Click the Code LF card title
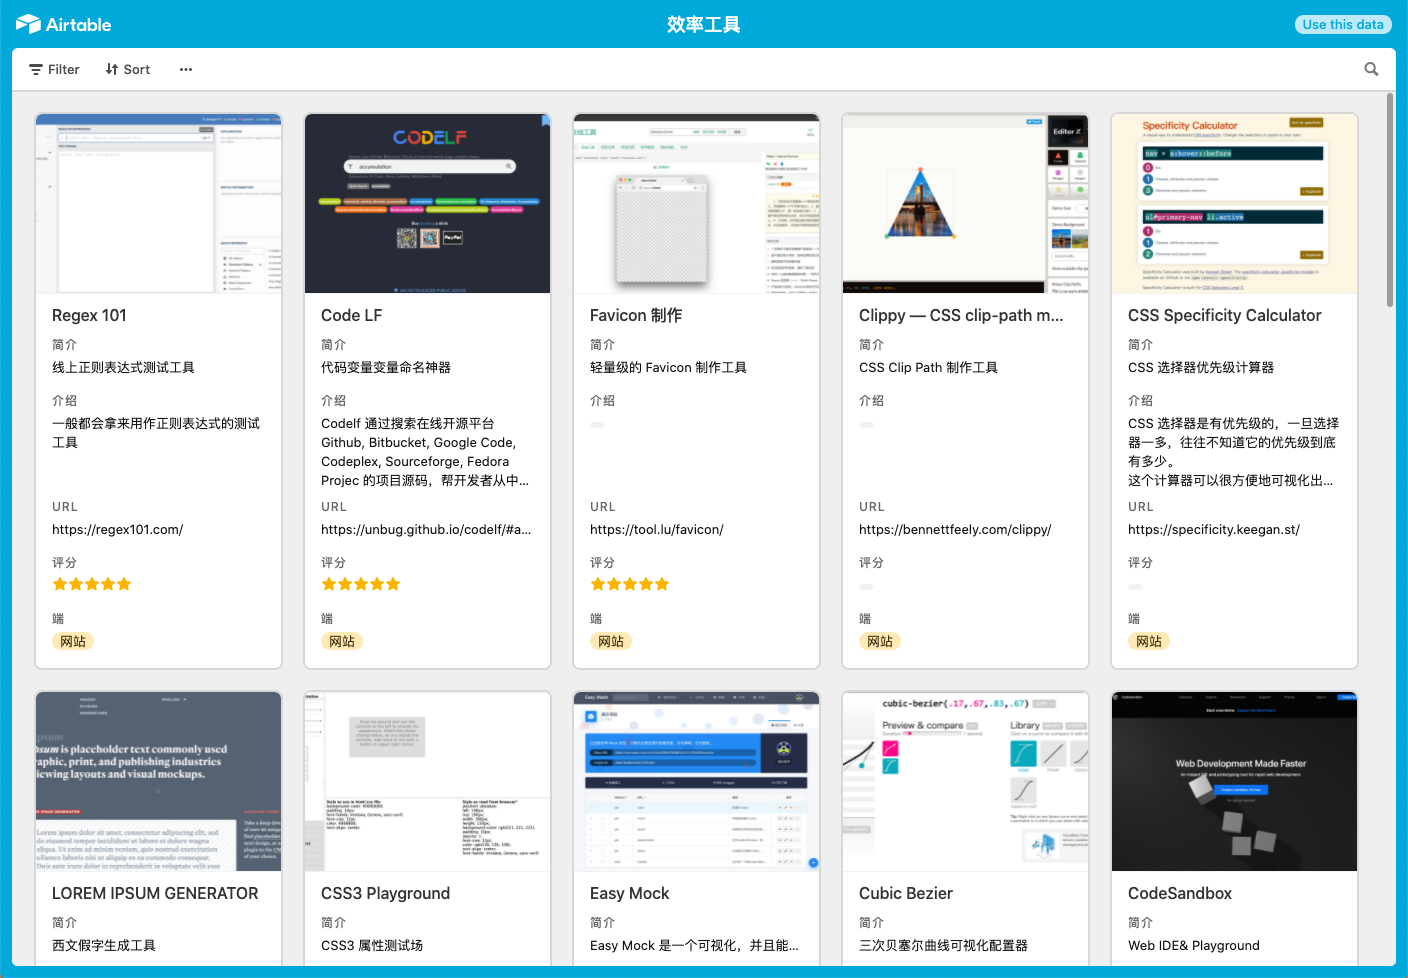The width and height of the screenshot is (1408, 978). click(351, 315)
